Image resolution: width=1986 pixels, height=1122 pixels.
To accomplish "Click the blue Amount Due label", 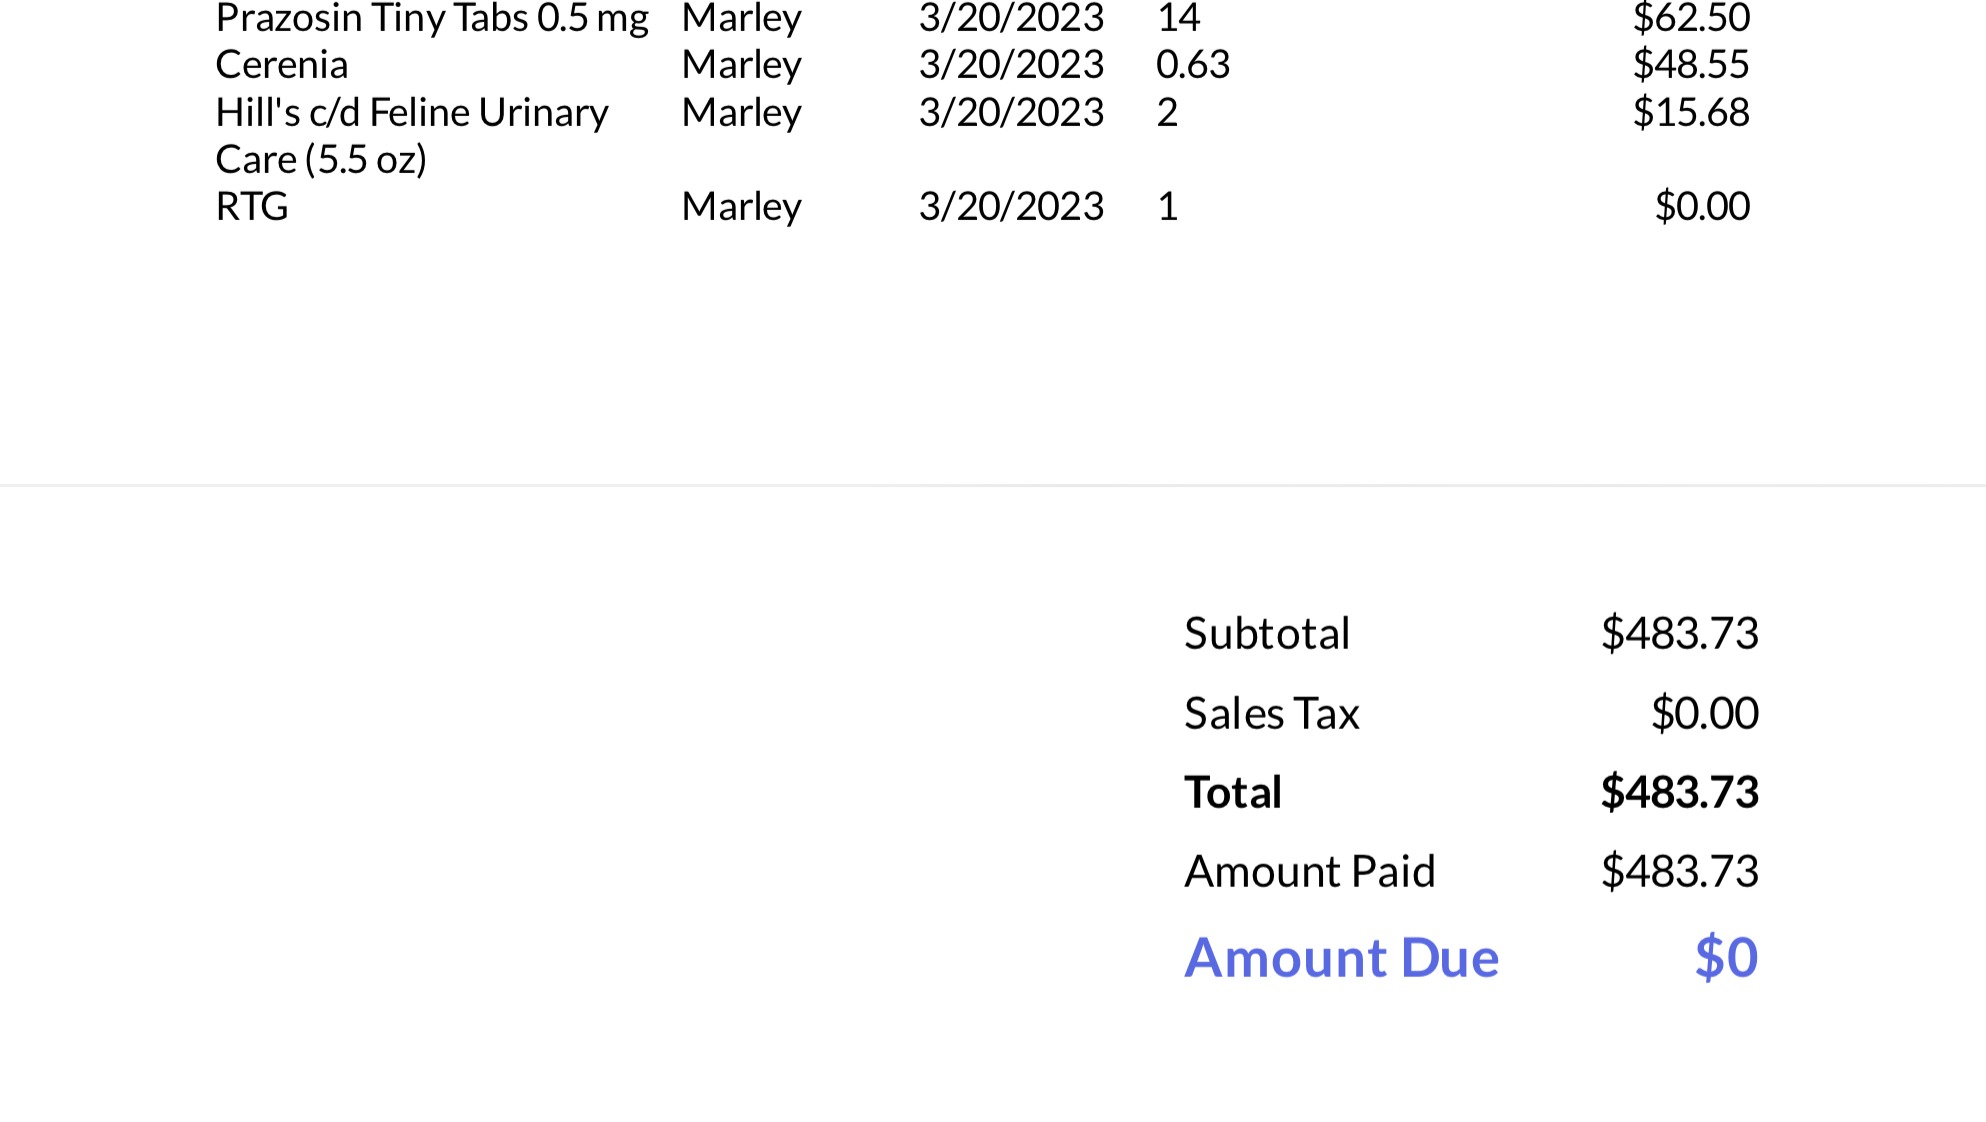I will click(x=1341, y=957).
